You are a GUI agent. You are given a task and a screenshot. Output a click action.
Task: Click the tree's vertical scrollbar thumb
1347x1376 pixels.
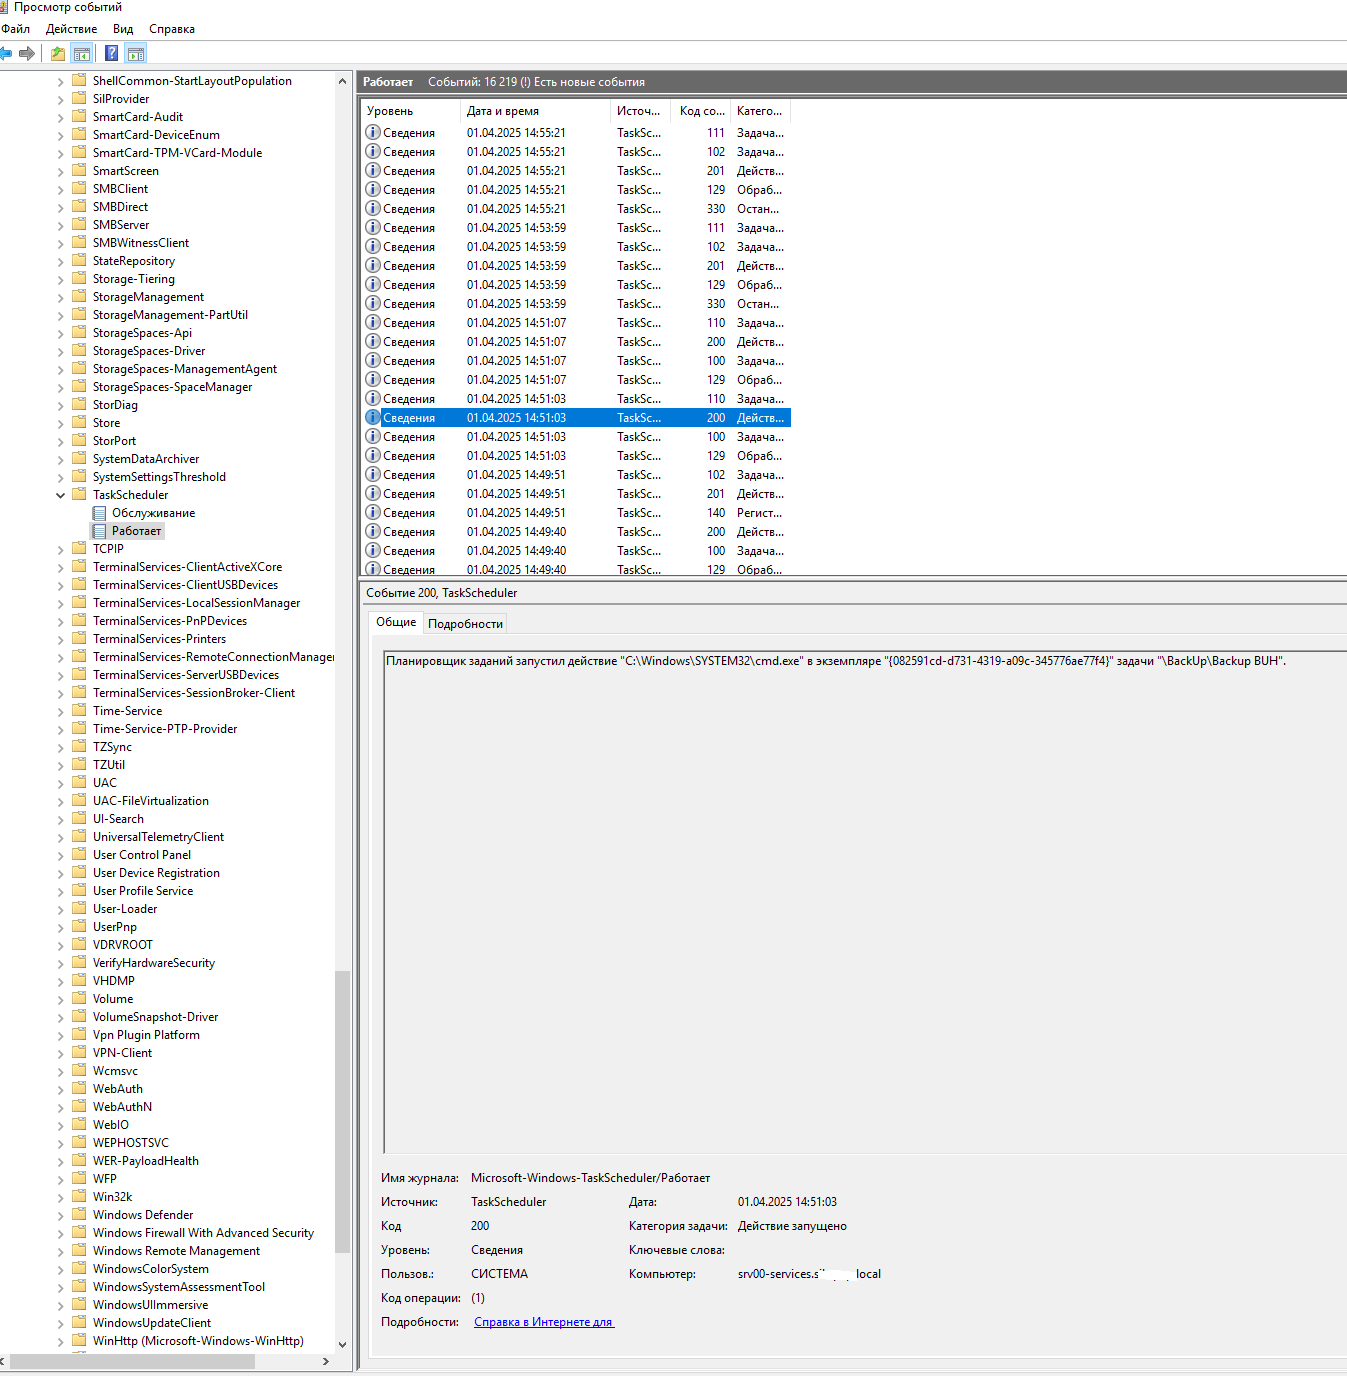[x=342, y=1110]
